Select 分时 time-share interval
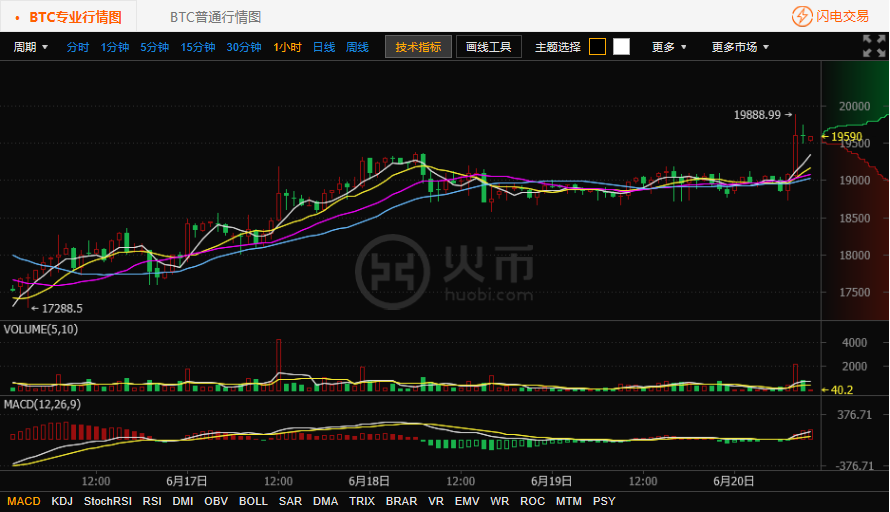Screen dimensions: 890x512 (78, 47)
